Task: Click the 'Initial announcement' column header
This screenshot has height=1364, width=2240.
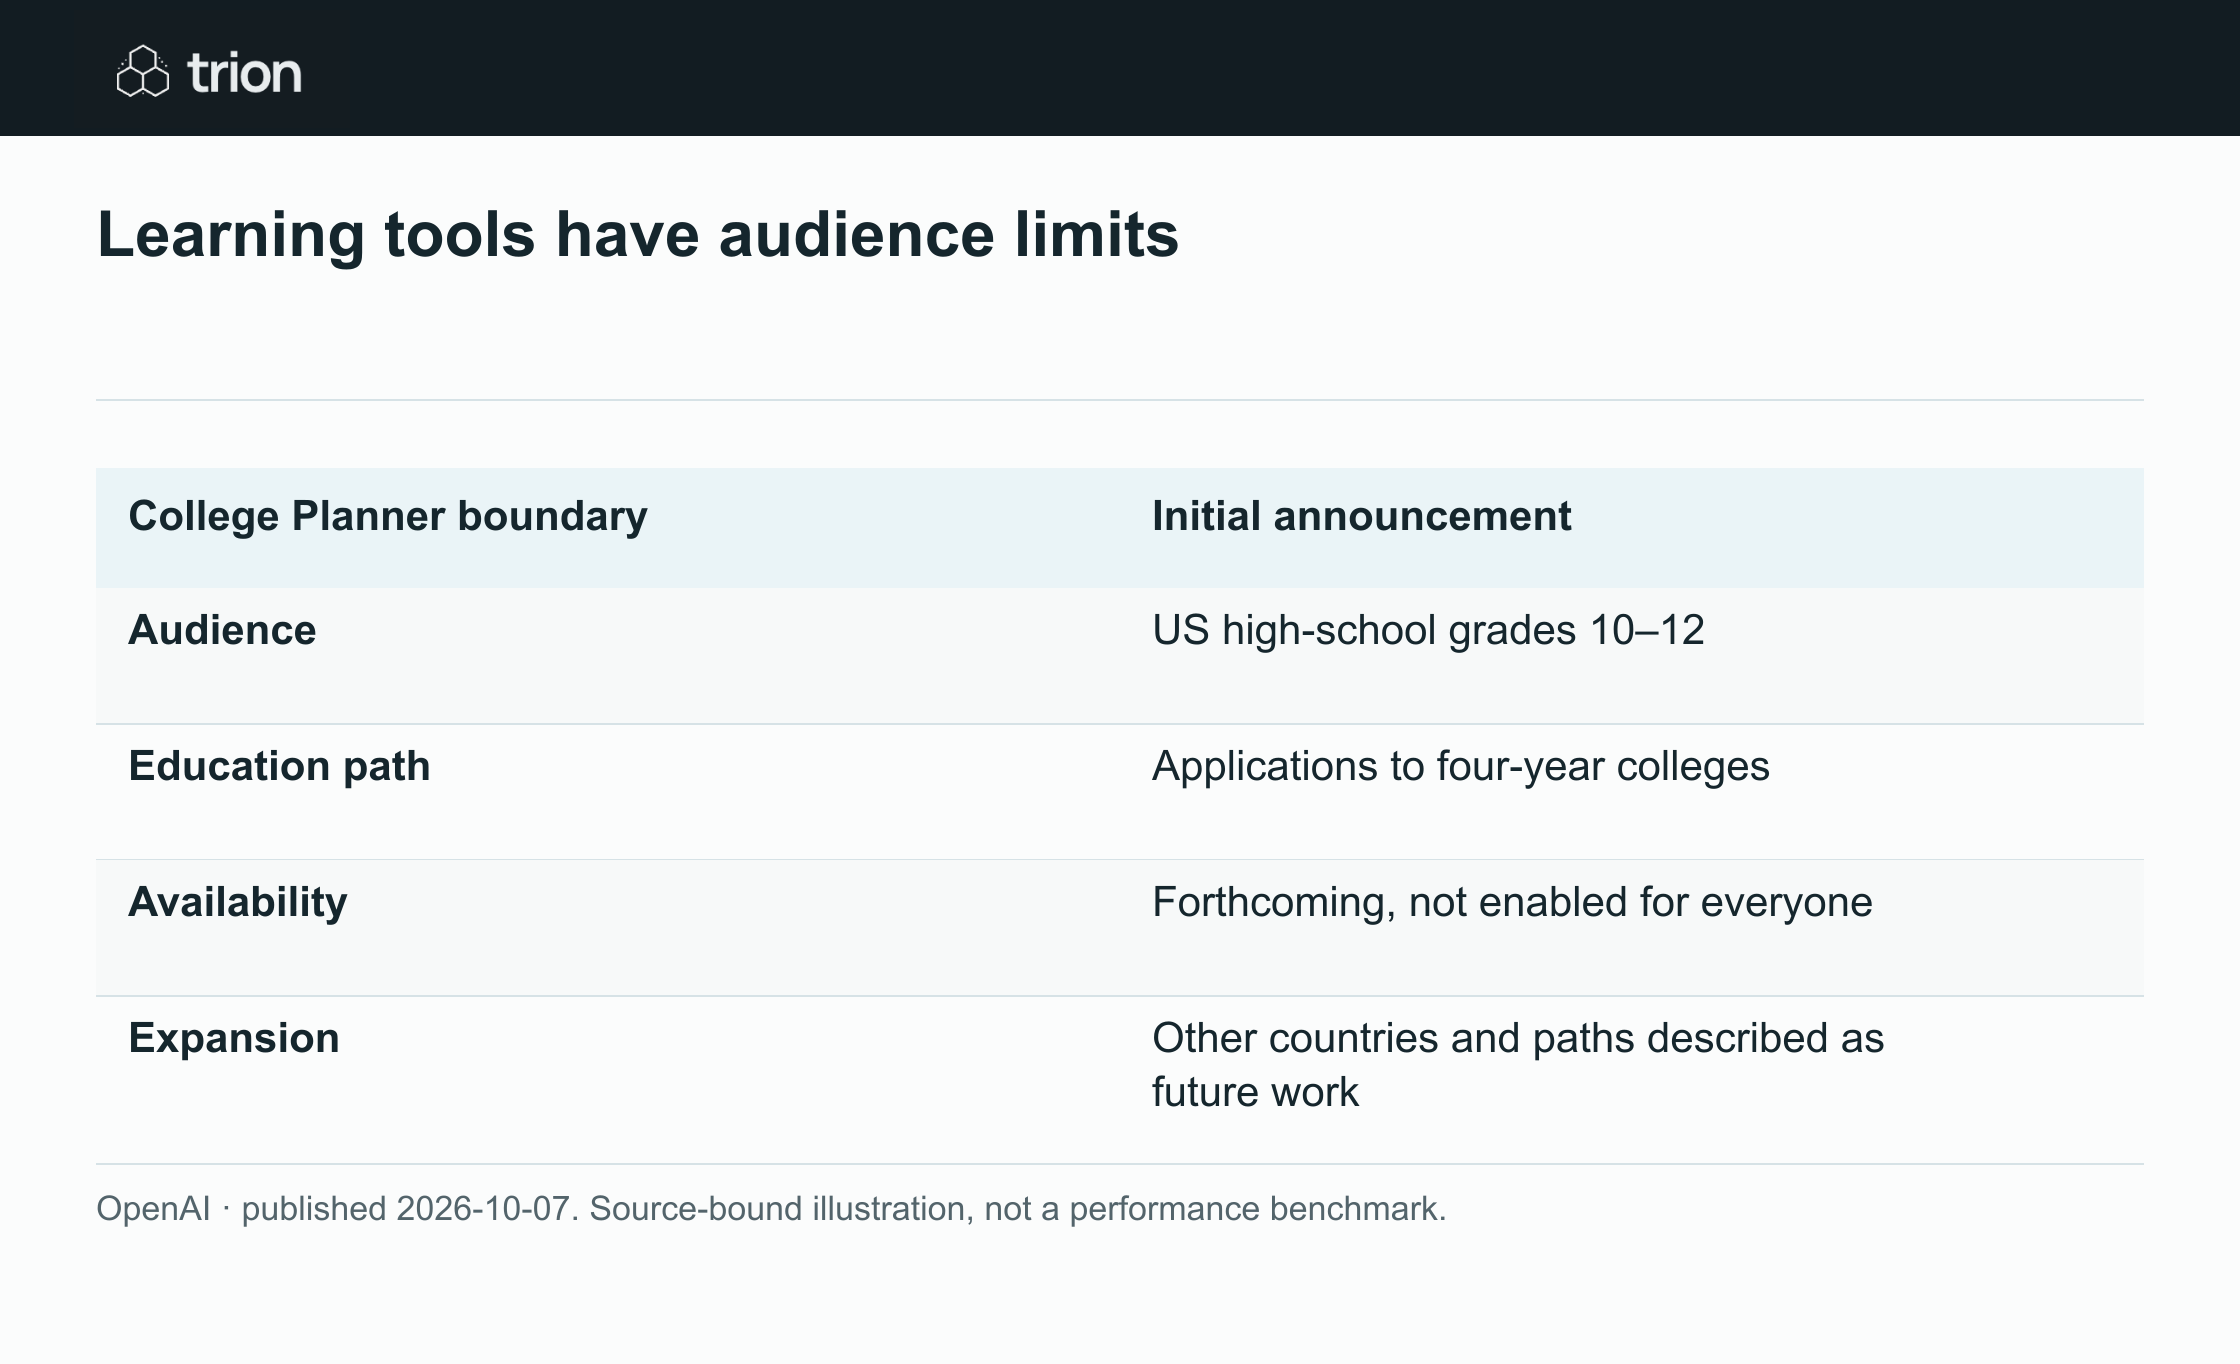Action: point(1361,516)
